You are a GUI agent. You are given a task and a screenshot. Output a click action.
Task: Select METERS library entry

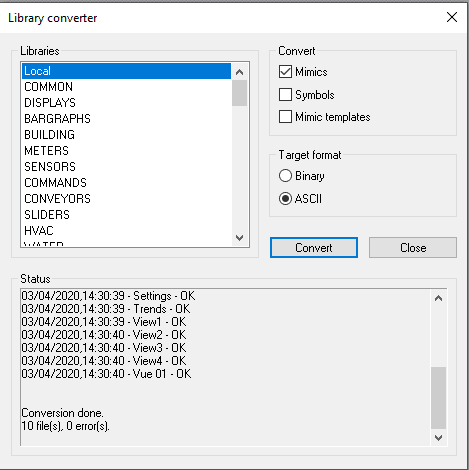(126, 151)
